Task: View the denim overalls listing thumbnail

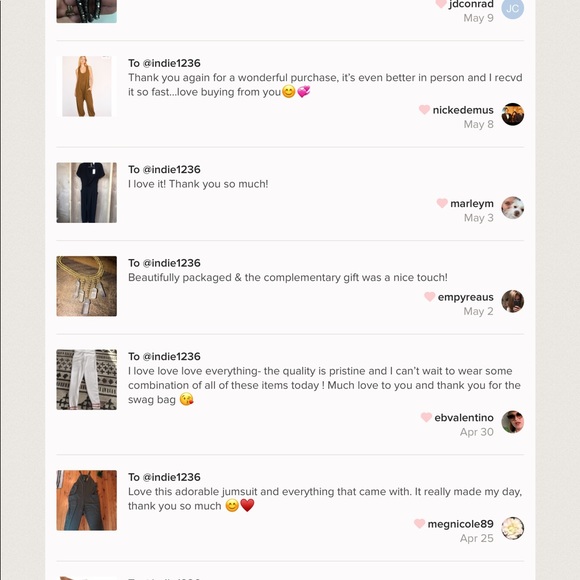Action: (x=87, y=500)
